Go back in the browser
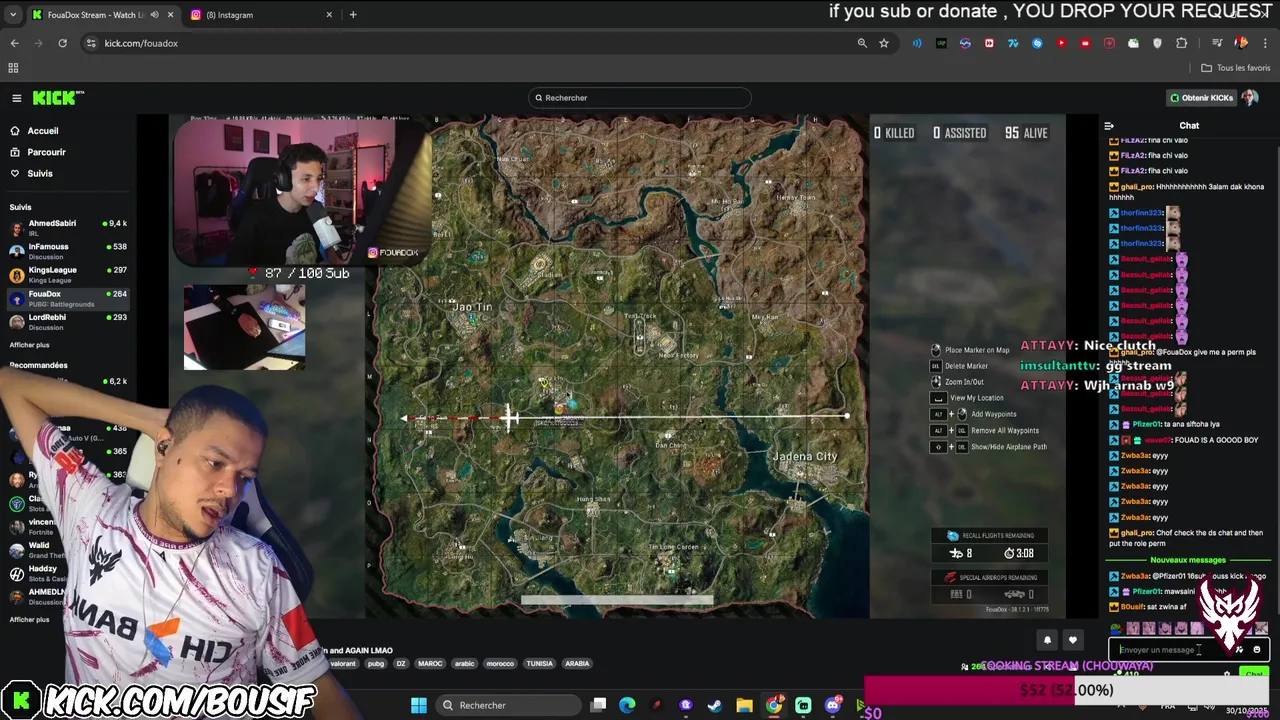 click(14, 43)
